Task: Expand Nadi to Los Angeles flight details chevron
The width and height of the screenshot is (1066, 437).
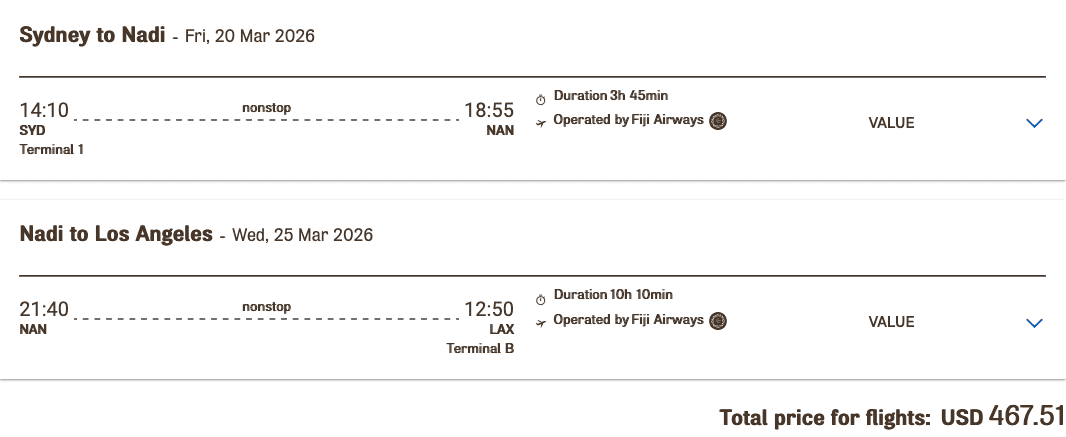Action: pos(1034,322)
